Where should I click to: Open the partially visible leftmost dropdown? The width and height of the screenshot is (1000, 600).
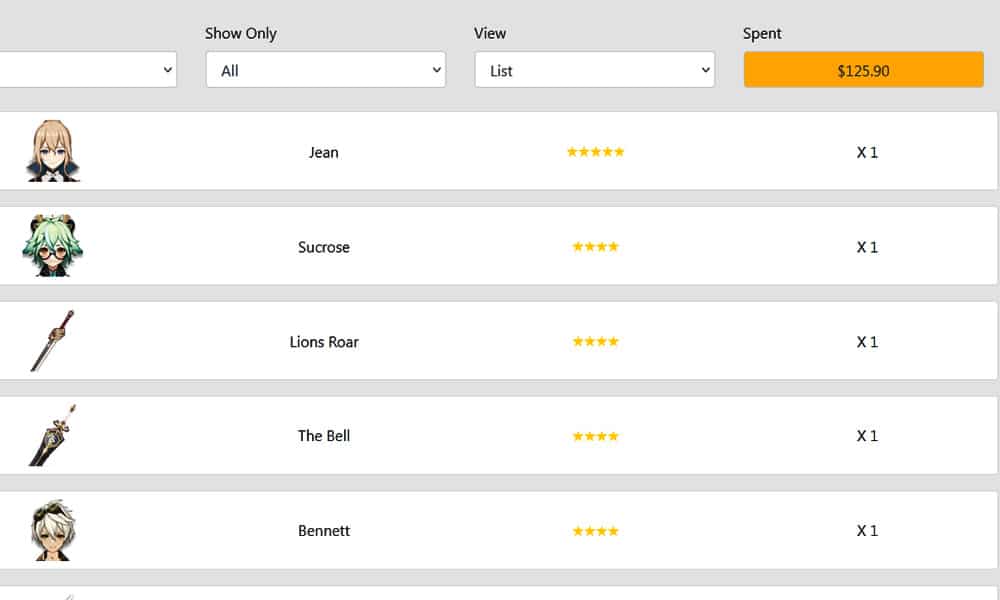click(88, 70)
